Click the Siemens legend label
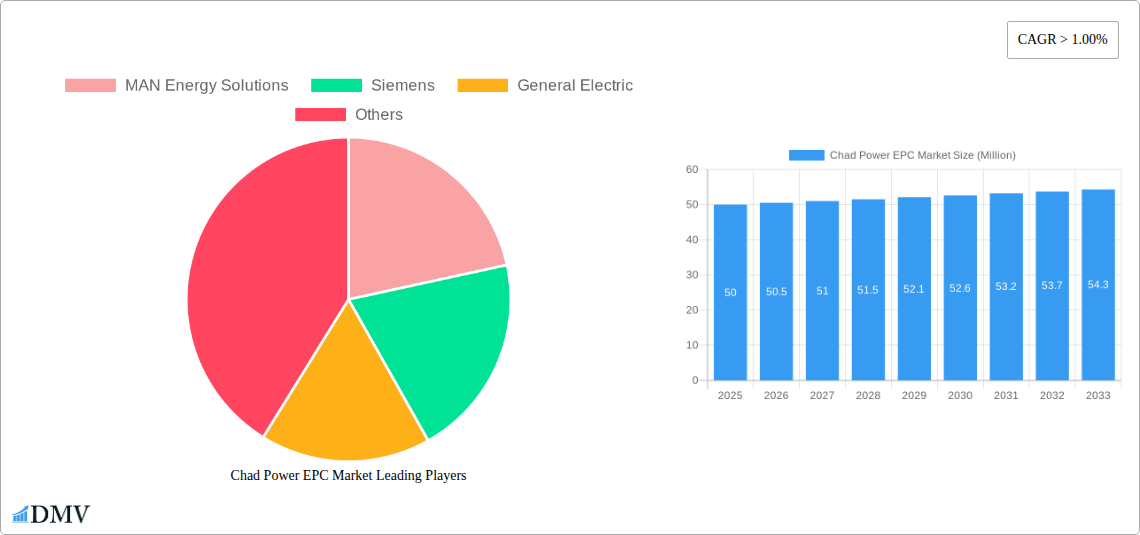The width and height of the screenshot is (1140, 535). pyautogui.click(x=403, y=85)
